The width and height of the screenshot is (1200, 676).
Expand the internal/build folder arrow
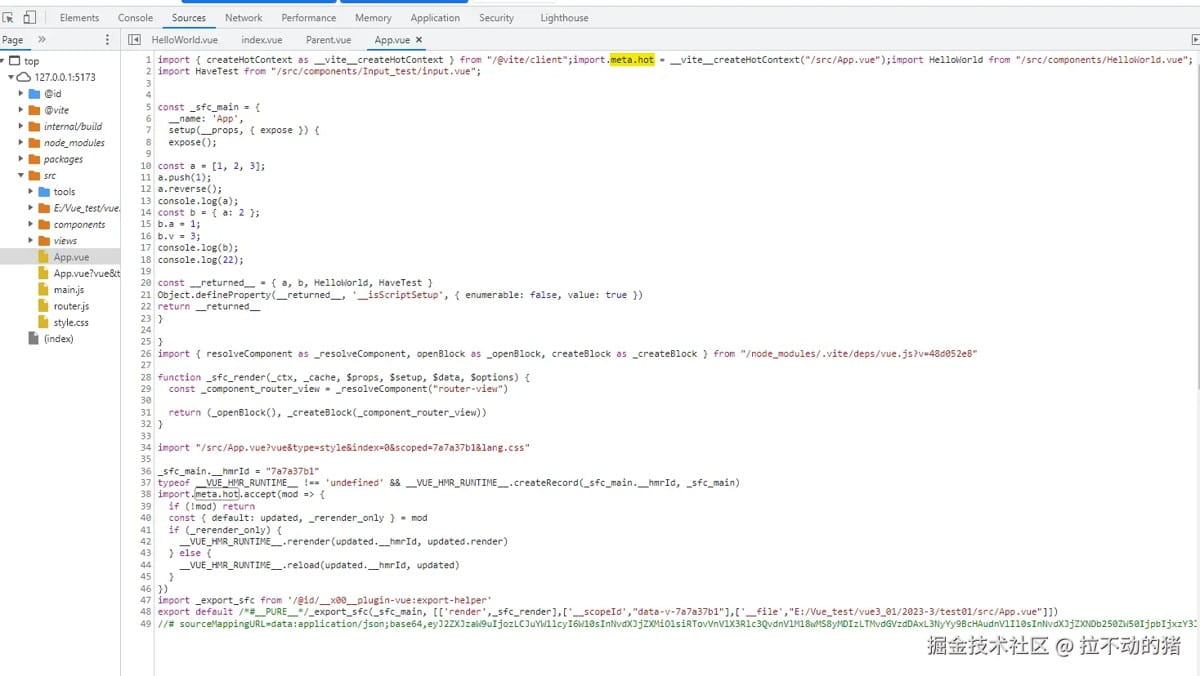(21, 126)
